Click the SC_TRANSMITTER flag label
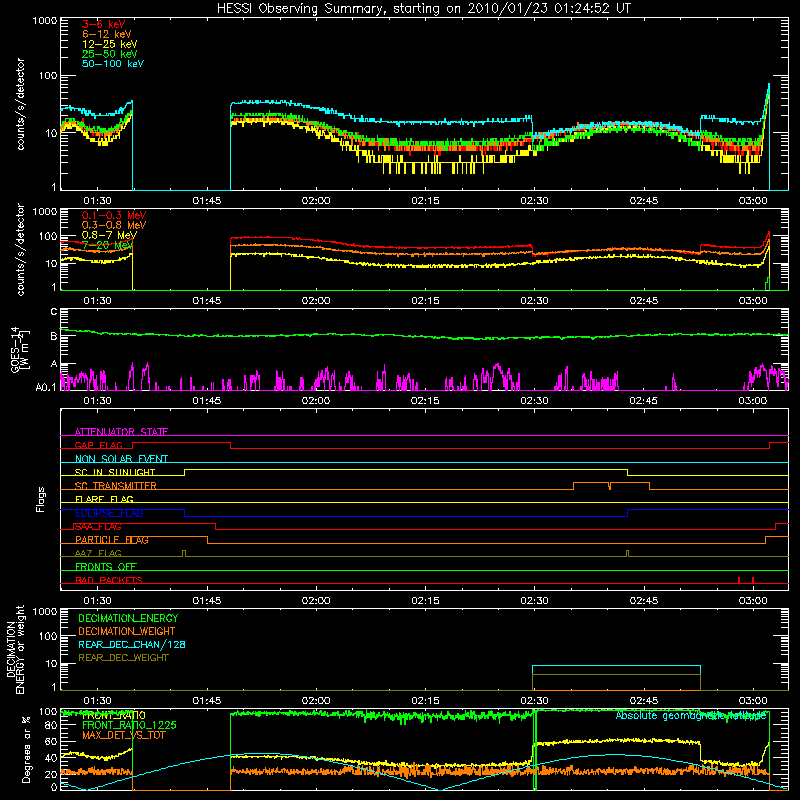The image size is (800, 800). 116,486
